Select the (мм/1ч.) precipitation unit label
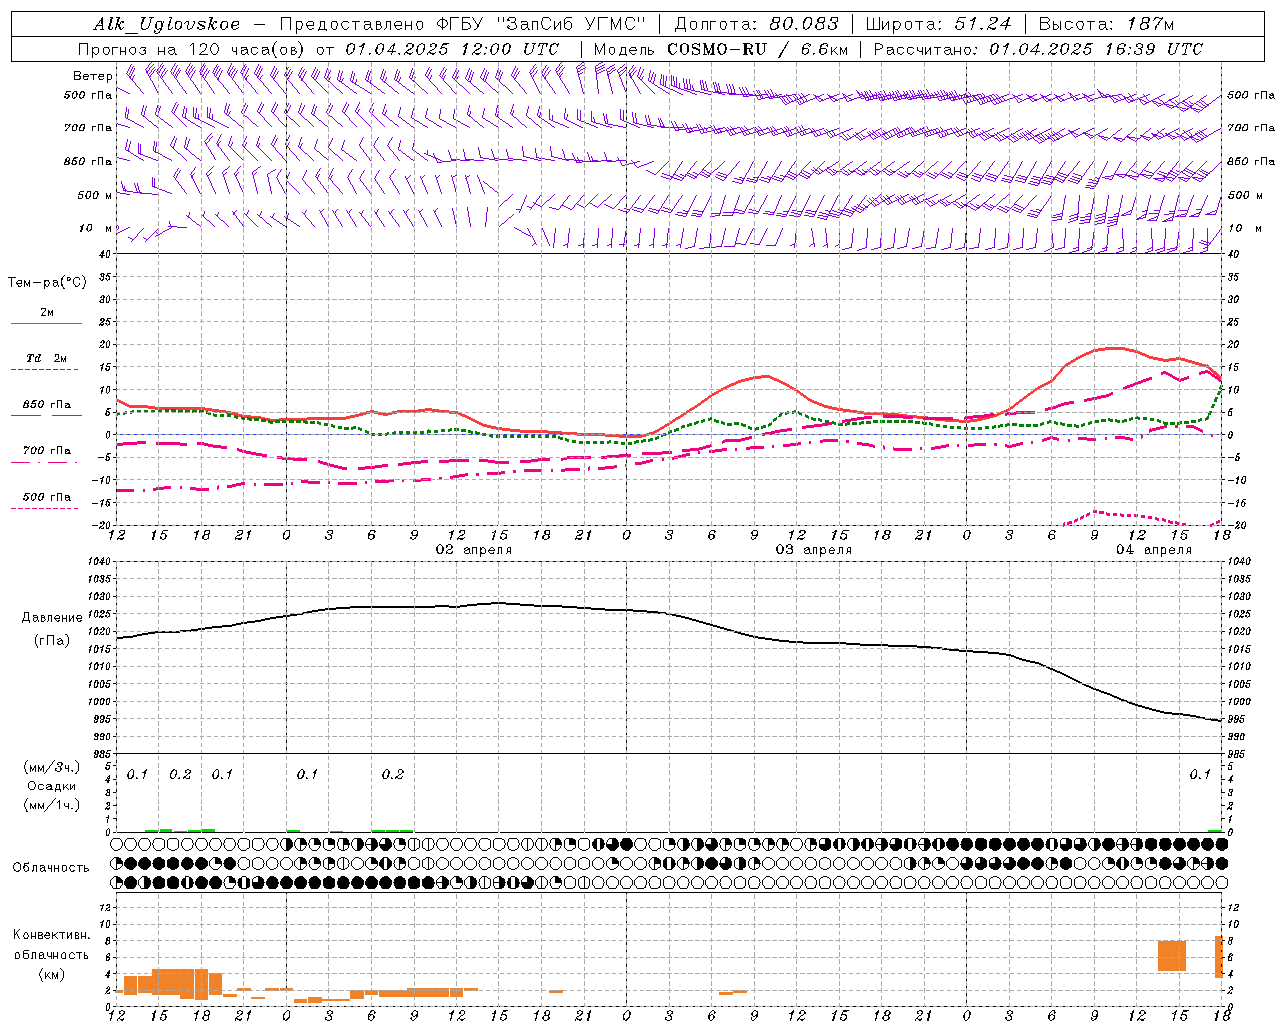The image size is (1280, 1024). click(x=51, y=805)
